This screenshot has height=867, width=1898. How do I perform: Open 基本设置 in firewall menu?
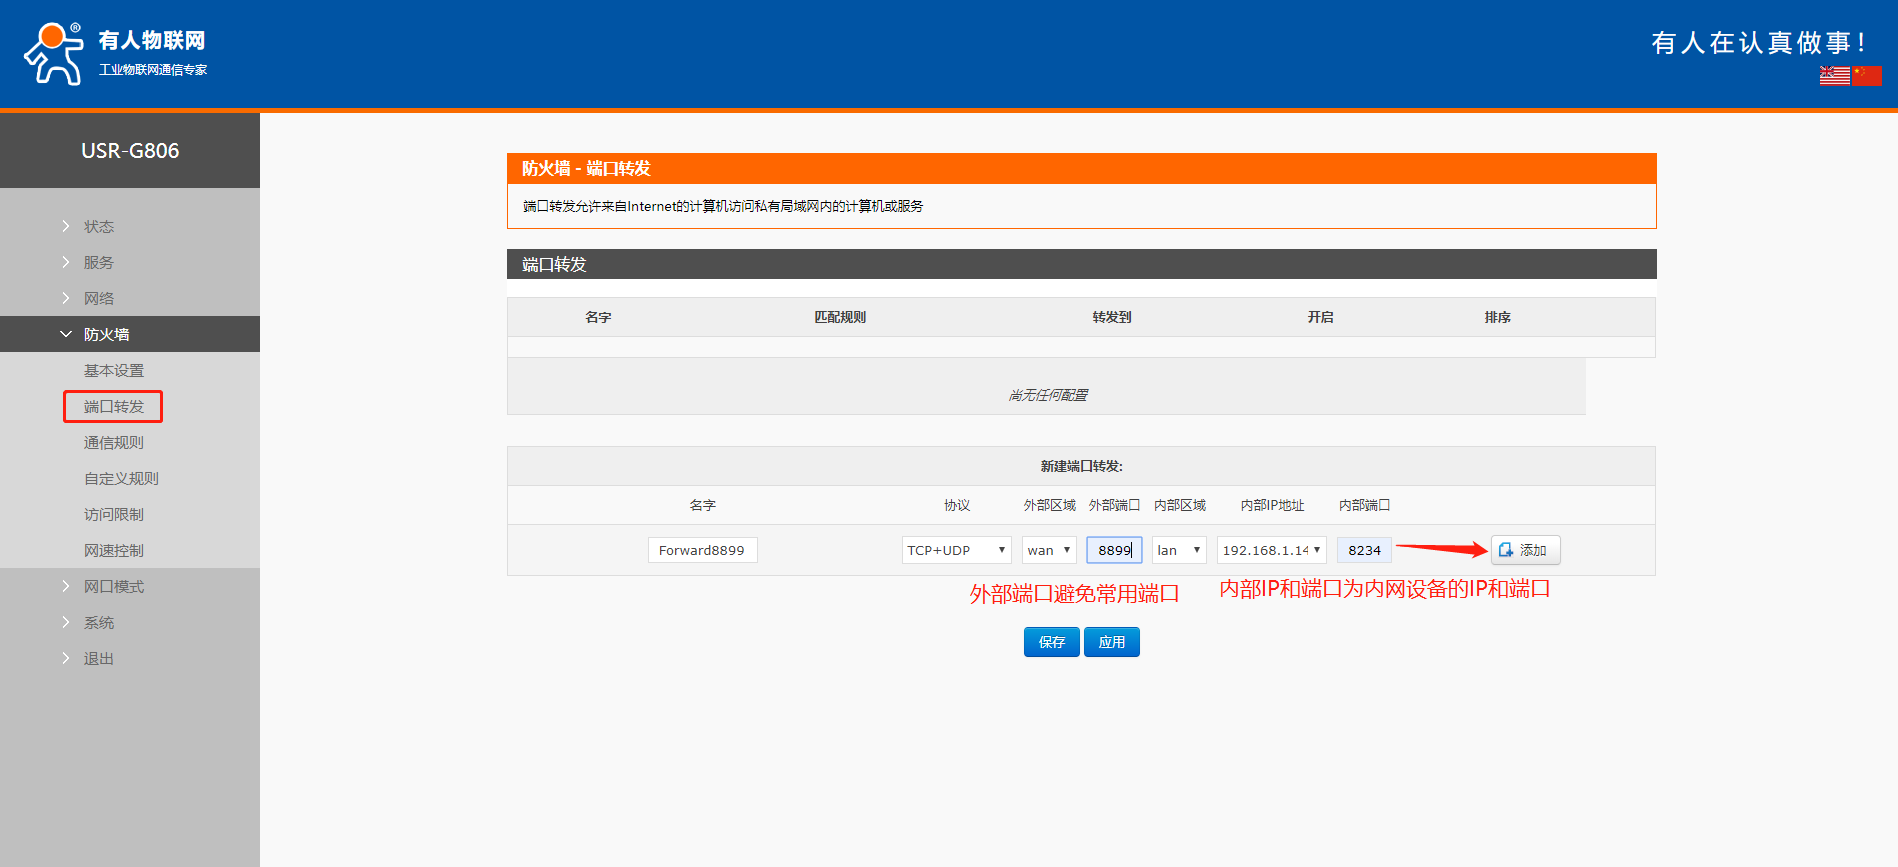pyautogui.click(x=114, y=371)
